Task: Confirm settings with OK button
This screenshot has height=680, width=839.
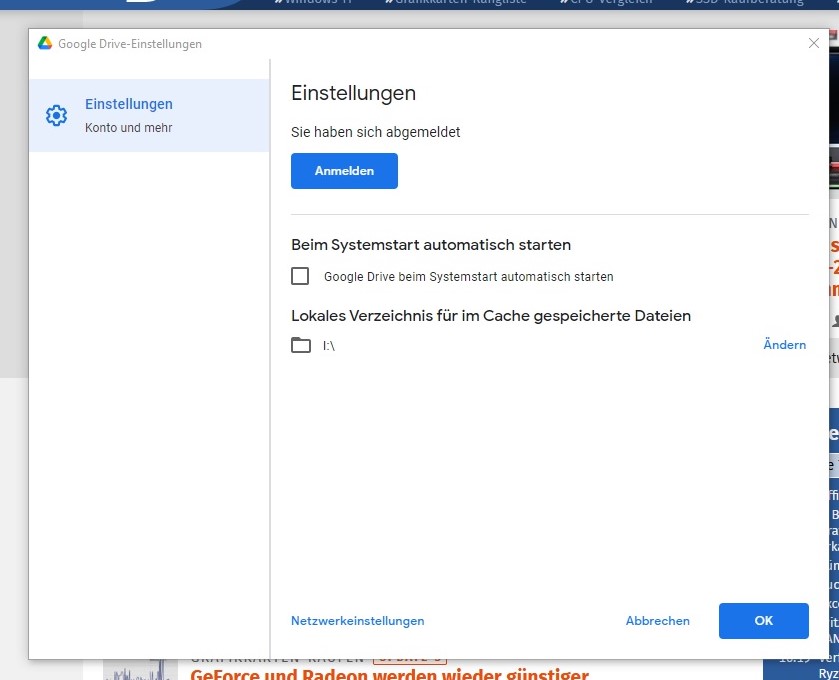Action: coord(764,621)
